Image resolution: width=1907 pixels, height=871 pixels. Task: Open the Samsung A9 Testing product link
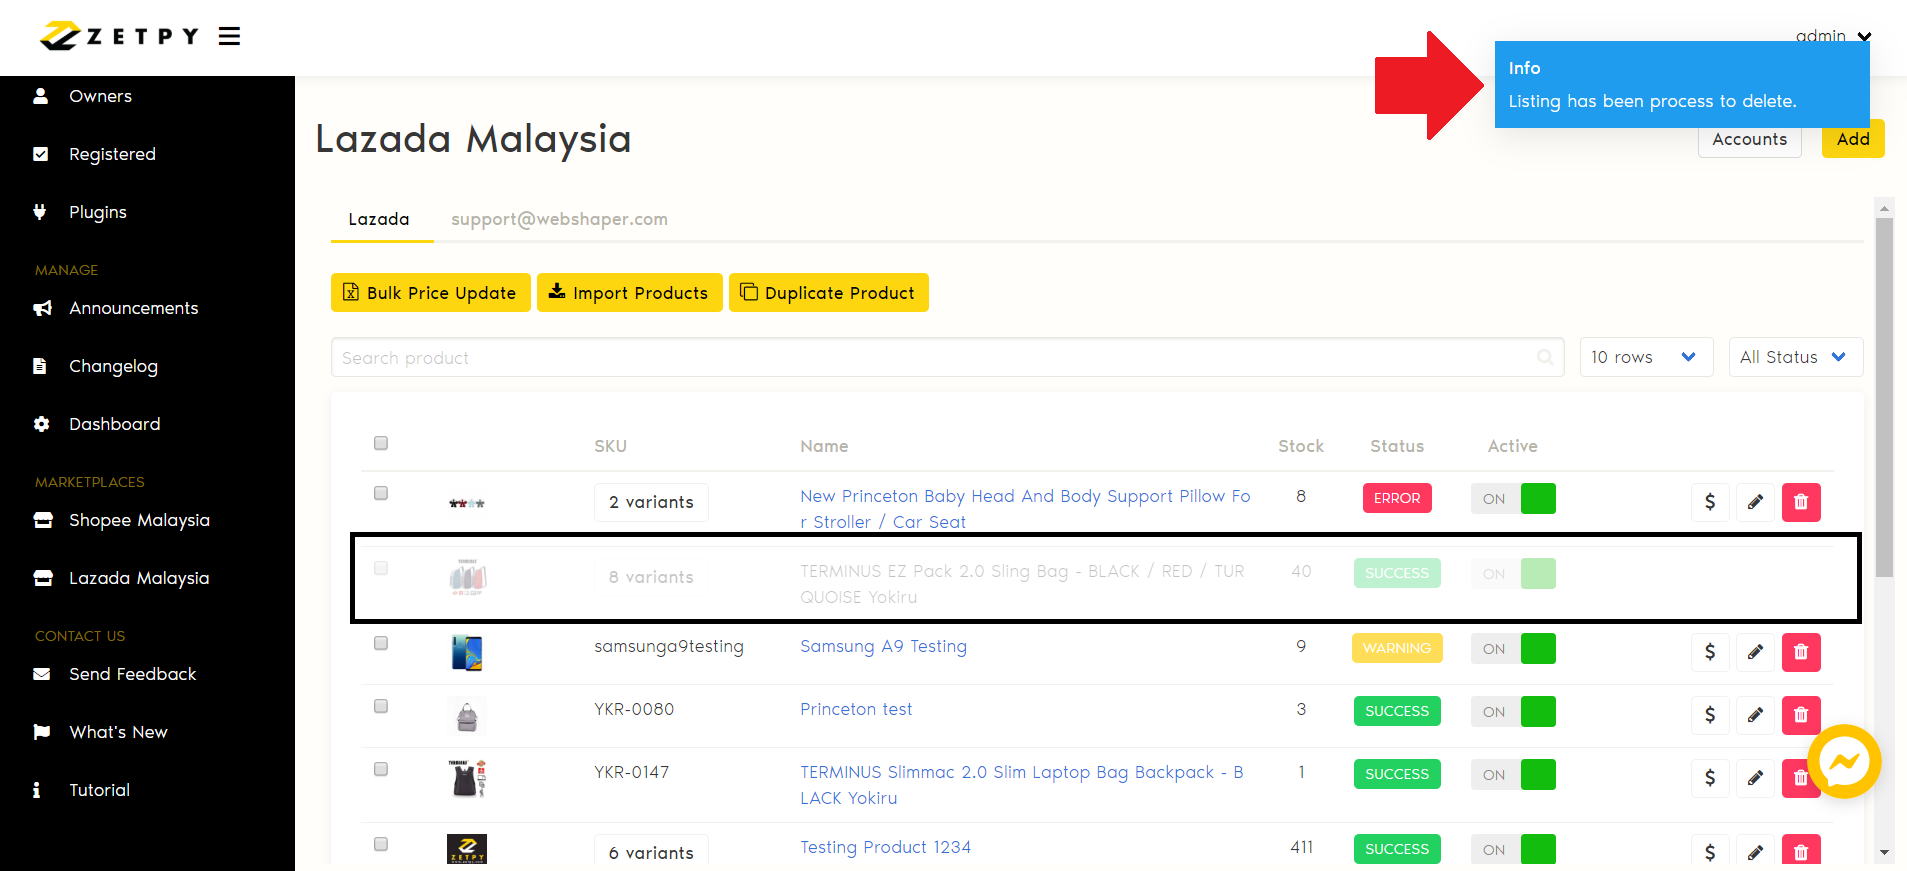(x=883, y=646)
